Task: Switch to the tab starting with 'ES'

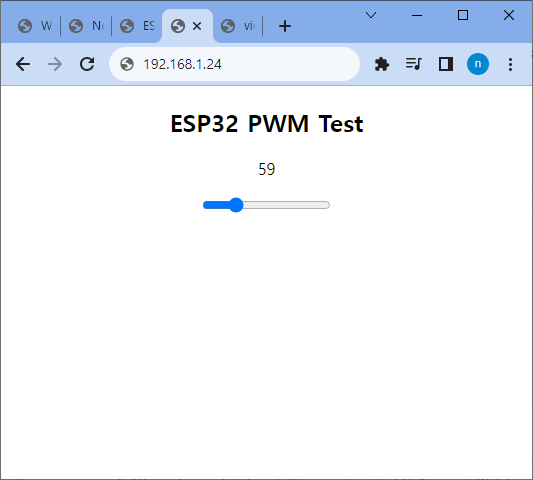Action: pos(137,26)
